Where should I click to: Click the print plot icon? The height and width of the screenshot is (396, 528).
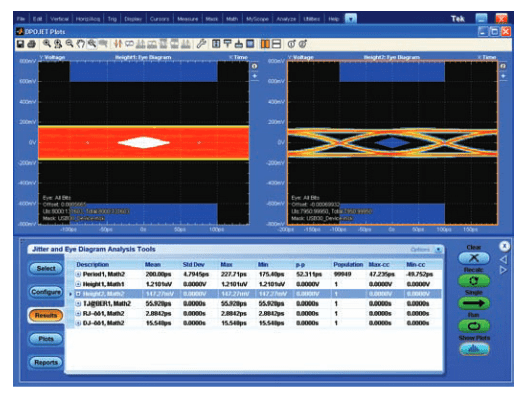[x=32, y=44]
